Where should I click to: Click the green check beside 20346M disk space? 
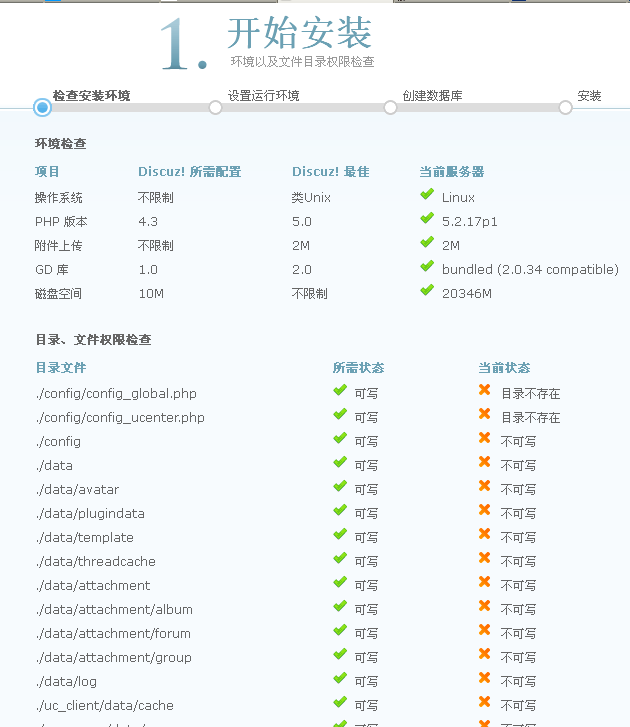427,291
